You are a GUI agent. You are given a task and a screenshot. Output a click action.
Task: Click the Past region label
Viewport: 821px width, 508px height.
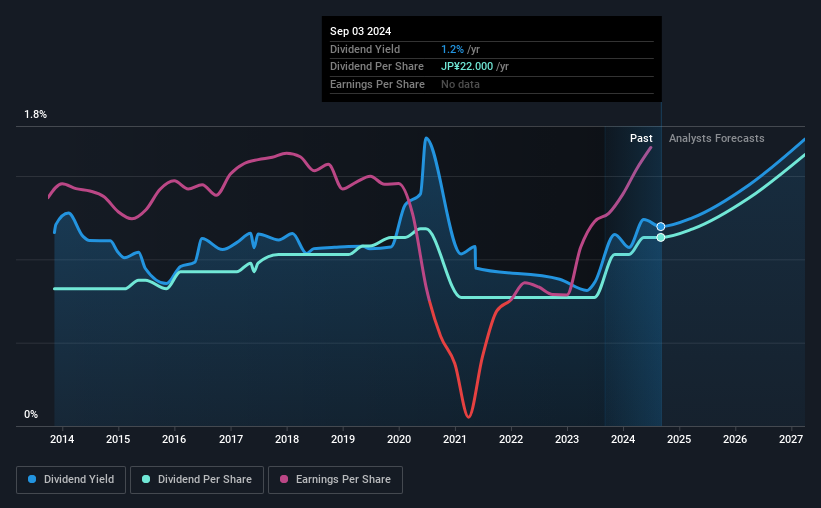tap(641, 138)
